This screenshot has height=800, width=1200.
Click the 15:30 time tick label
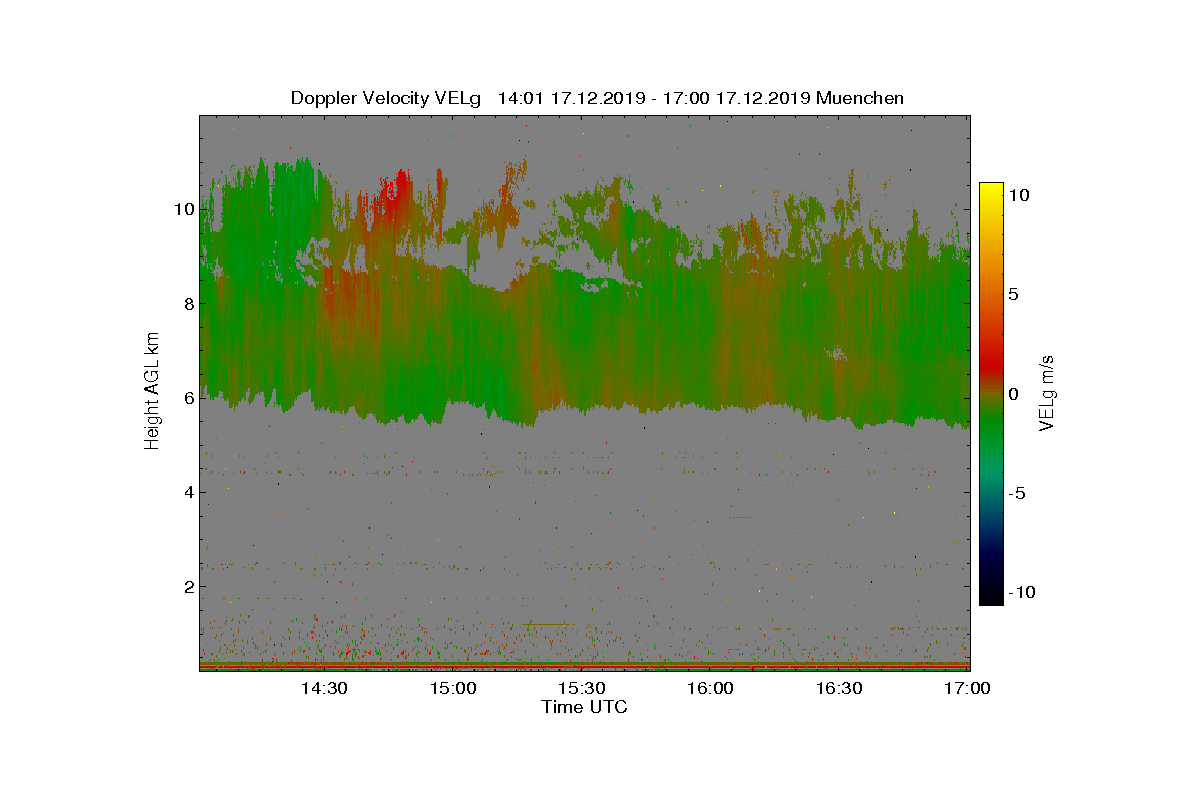[x=581, y=688]
